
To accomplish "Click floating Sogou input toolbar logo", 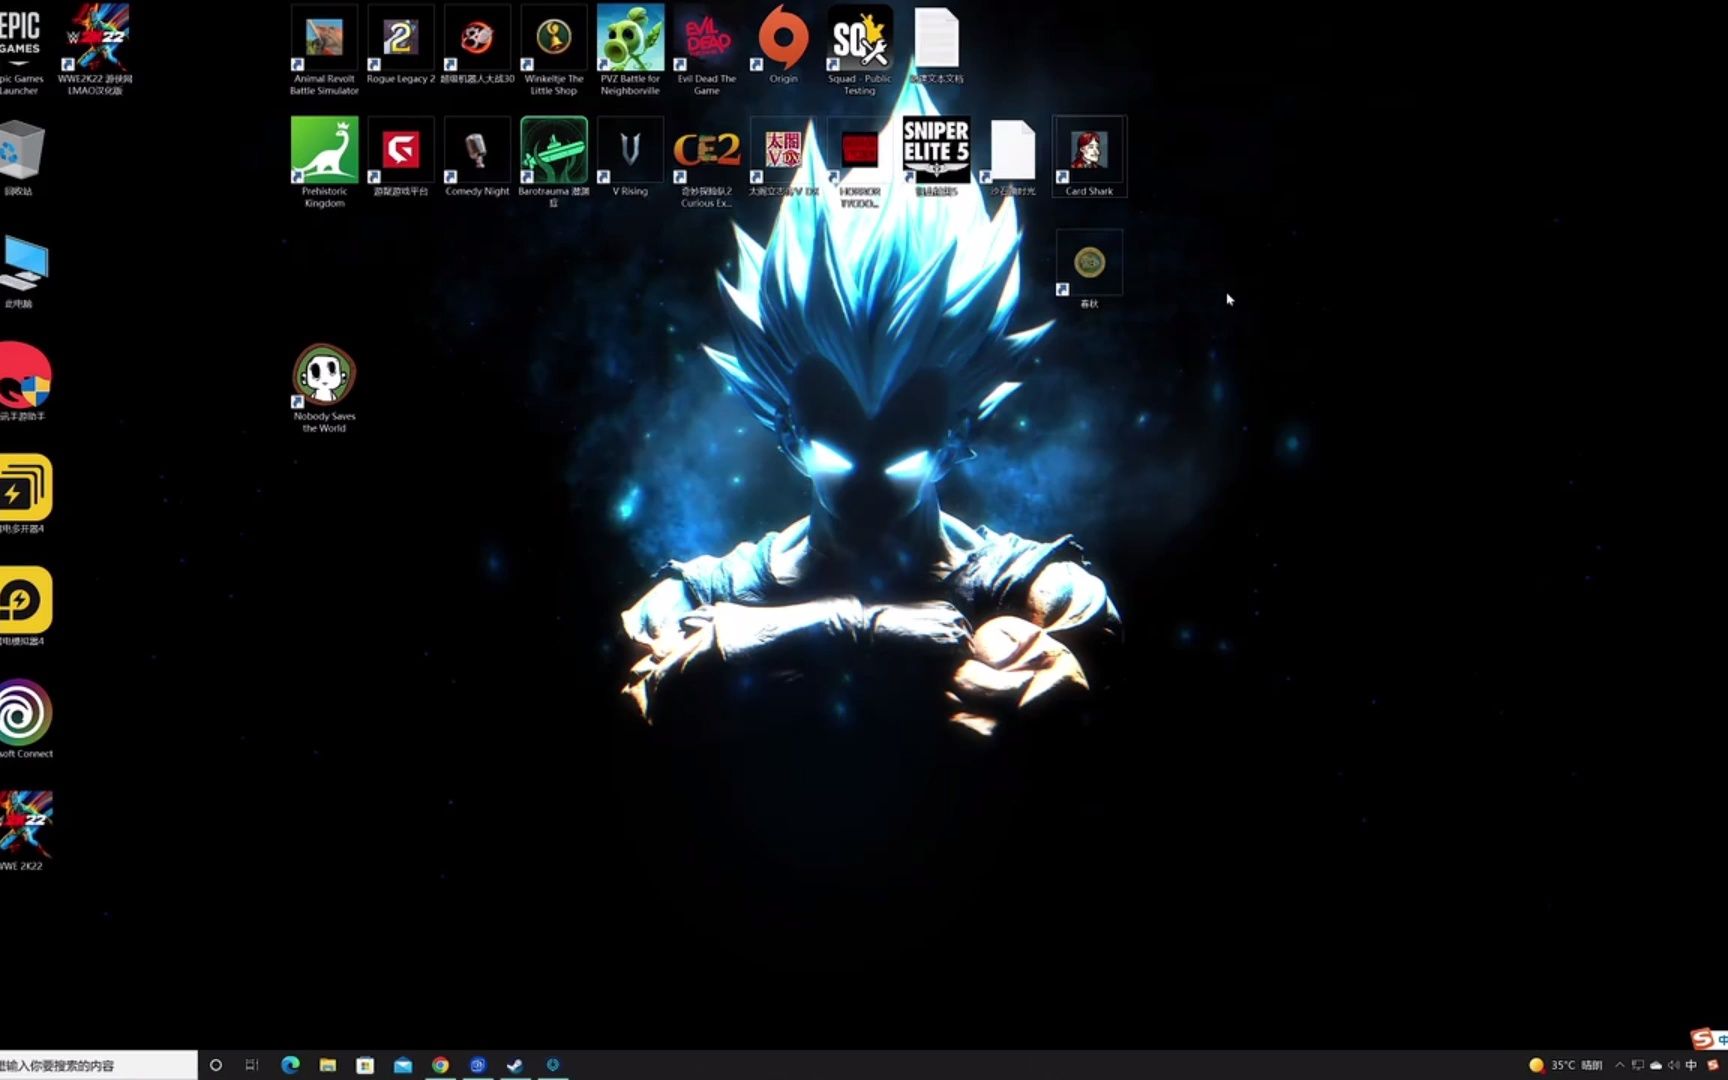I will 1702,1039.
